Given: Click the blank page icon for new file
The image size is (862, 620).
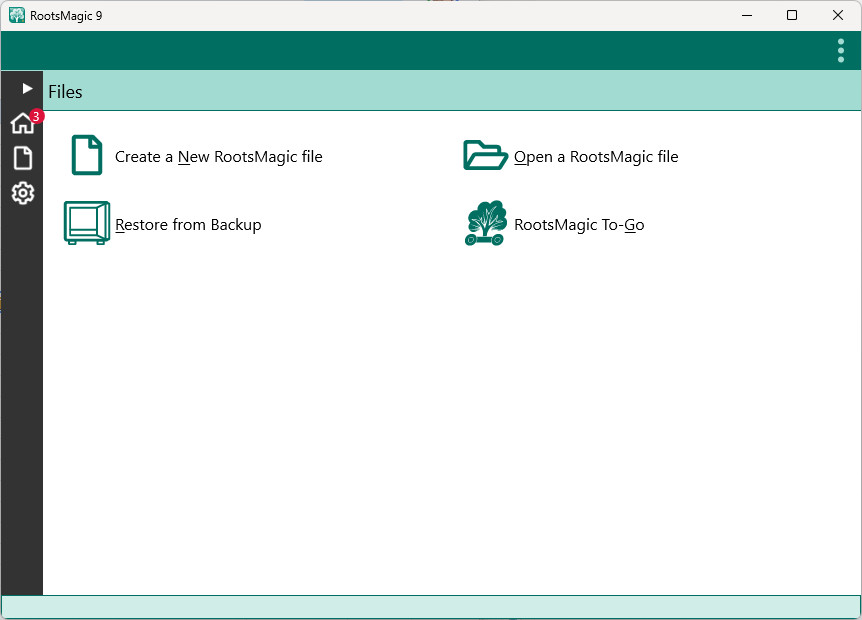Looking at the screenshot, I should (87, 156).
